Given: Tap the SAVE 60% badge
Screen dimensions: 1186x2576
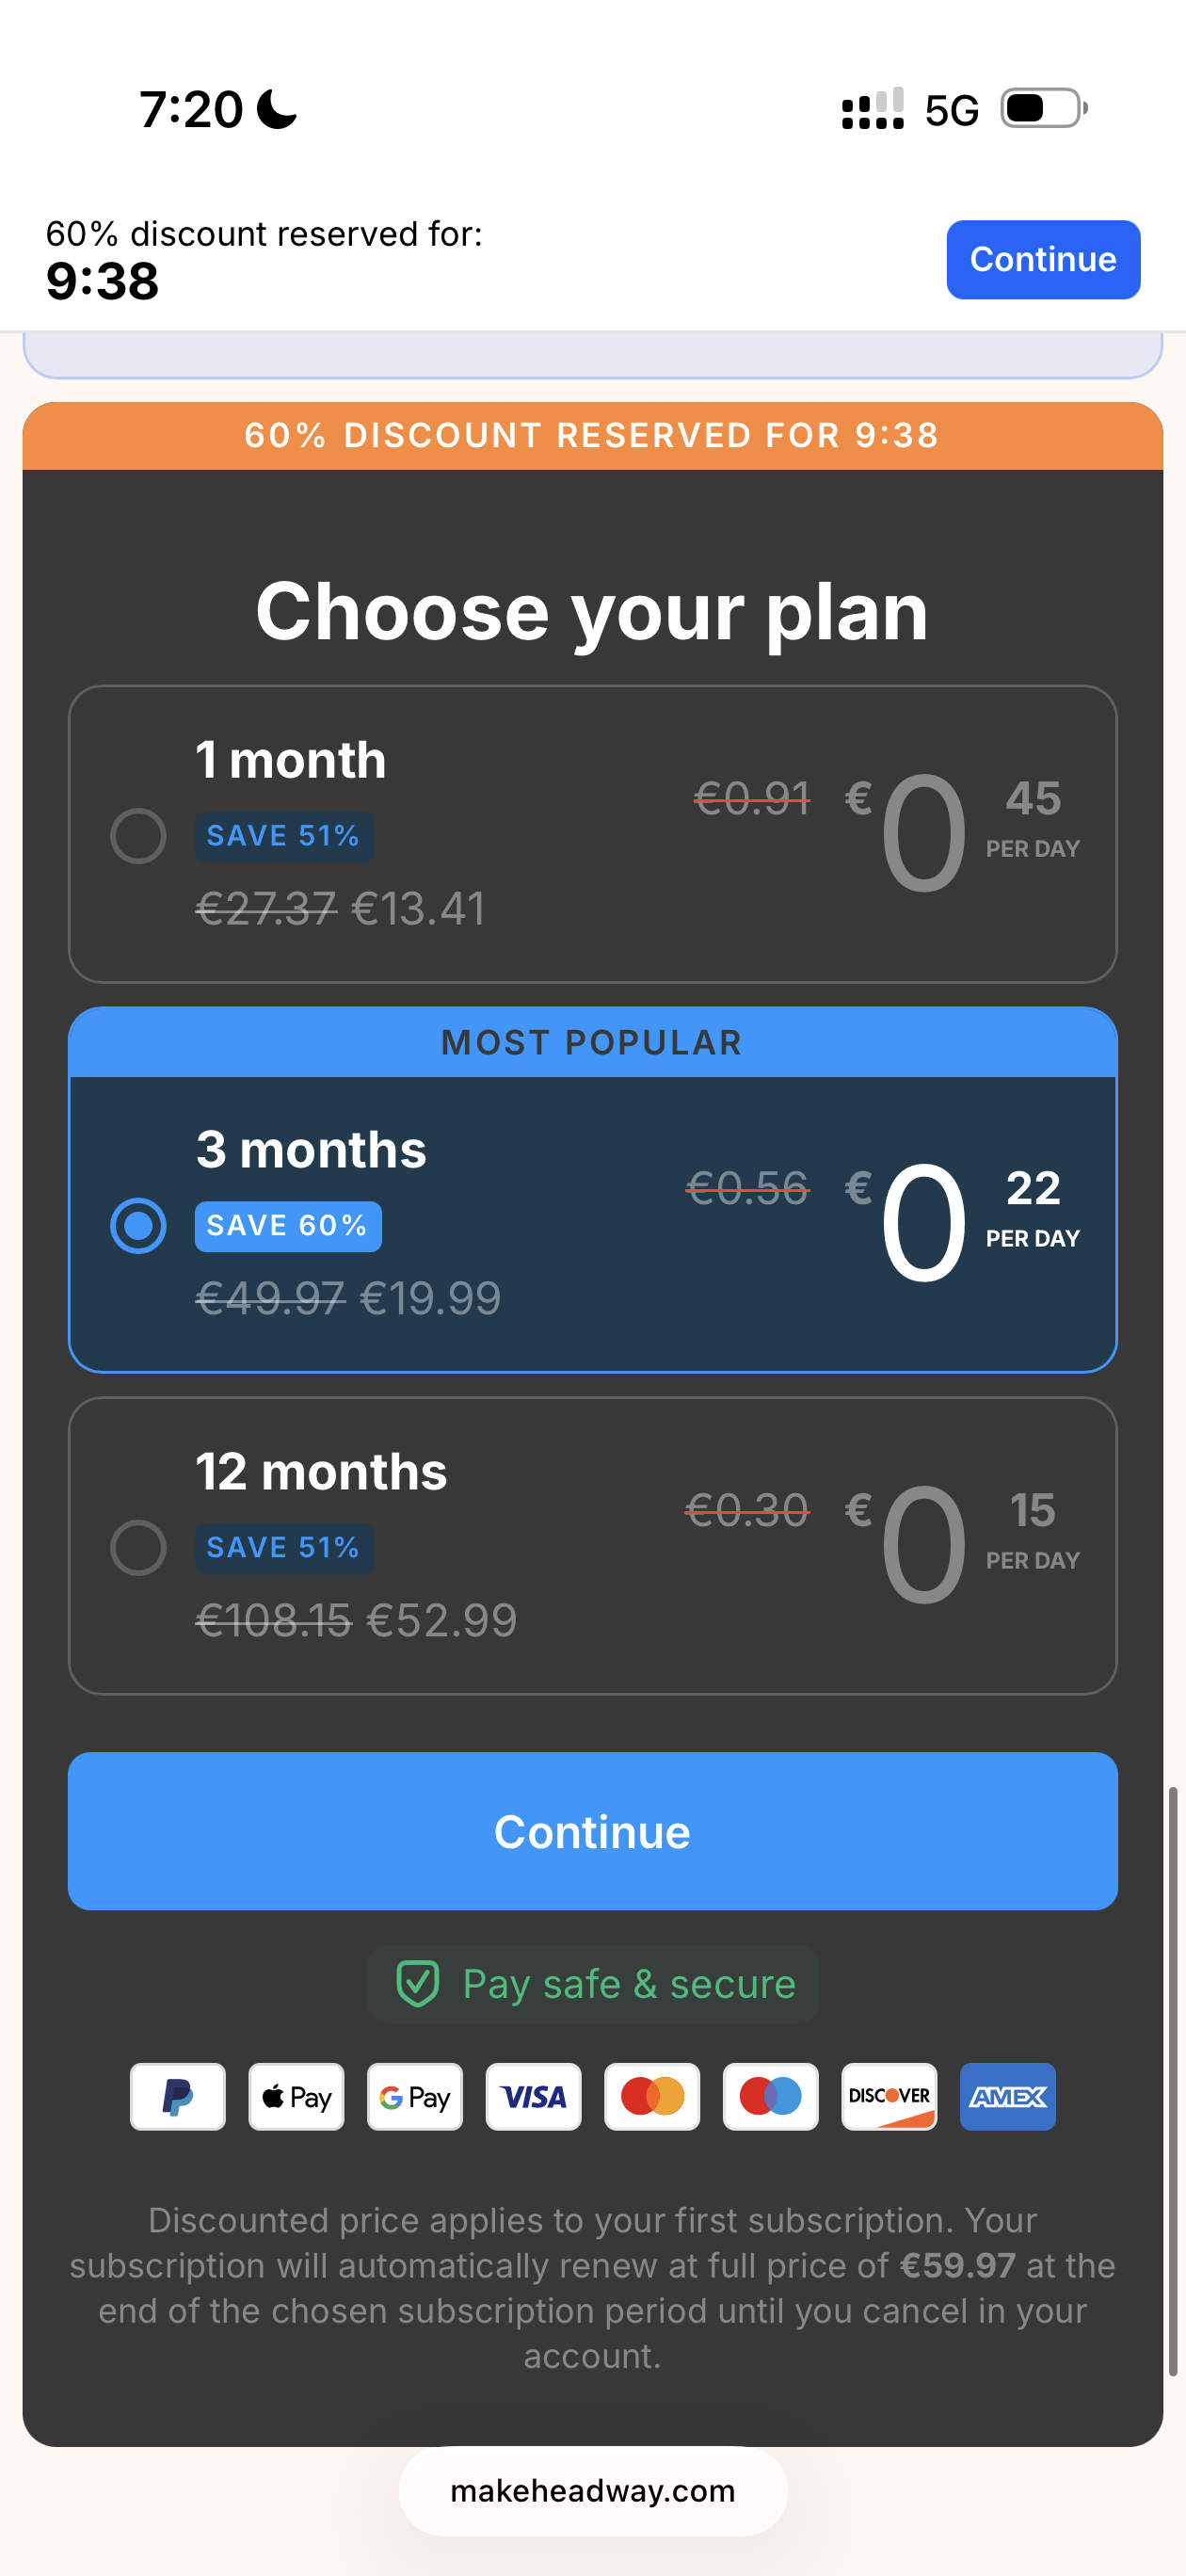Looking at the screenshot, I should 288,1226.
